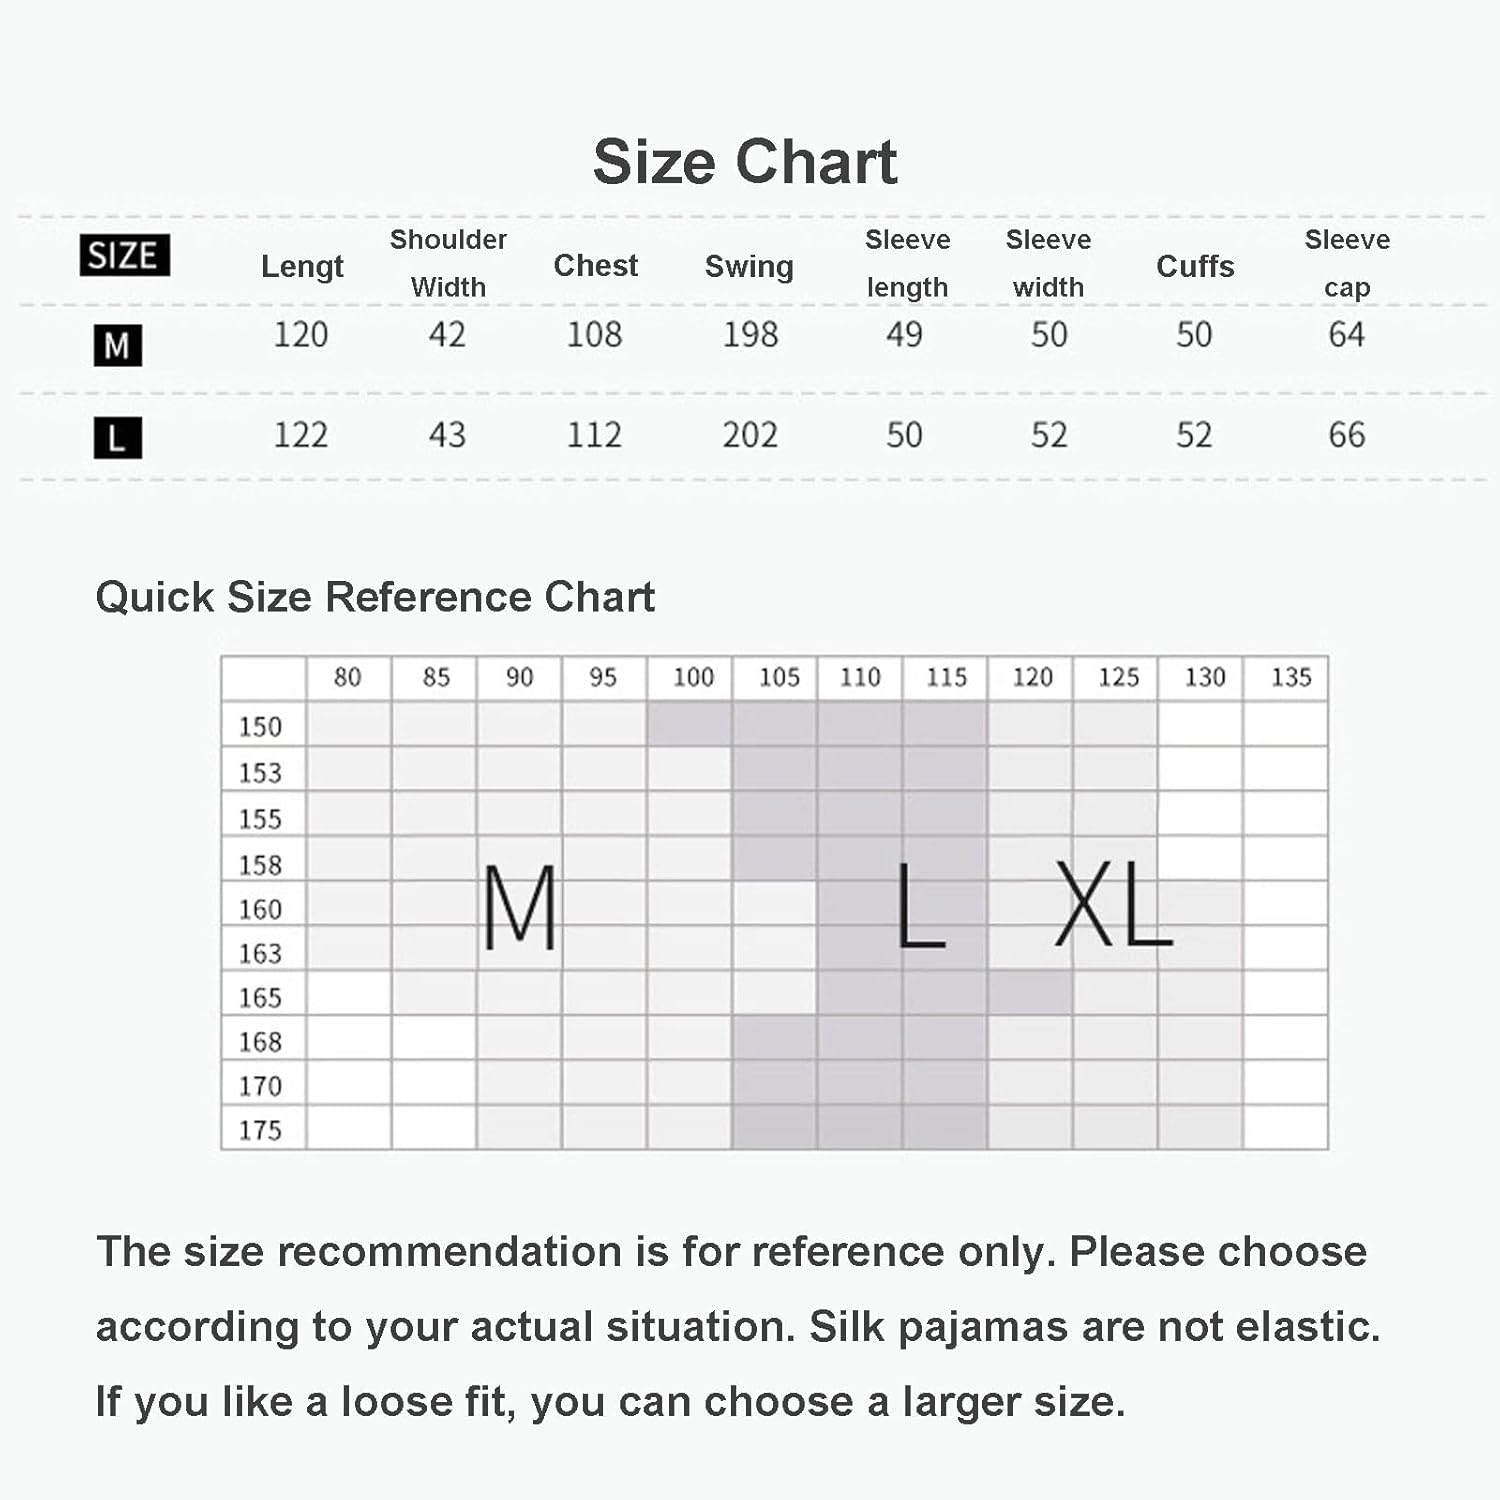Click the black M size badge

tap(117, 345)
